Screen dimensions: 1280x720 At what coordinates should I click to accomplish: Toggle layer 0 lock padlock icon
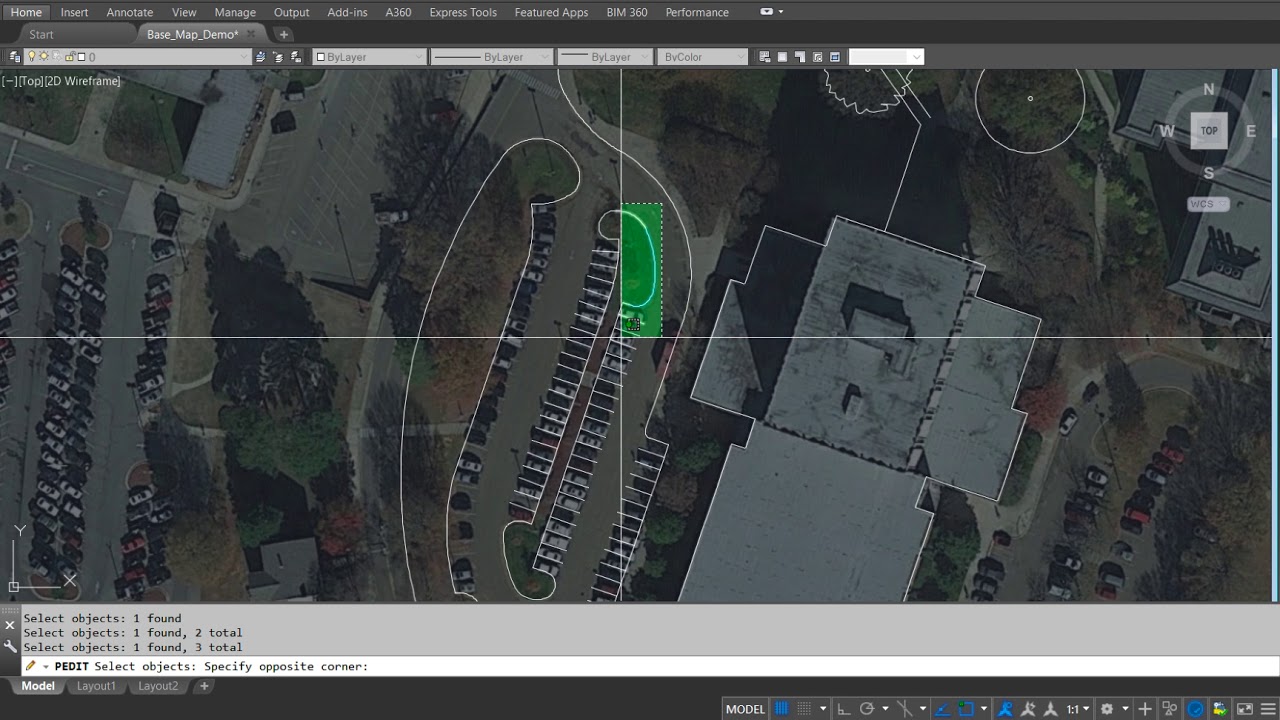coord(69,57)
